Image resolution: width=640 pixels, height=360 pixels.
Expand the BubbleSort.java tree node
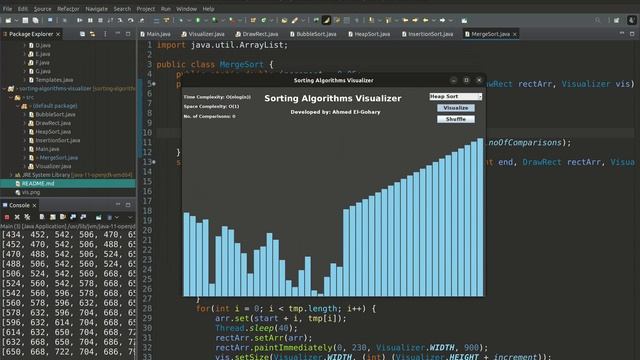(25, 115)
